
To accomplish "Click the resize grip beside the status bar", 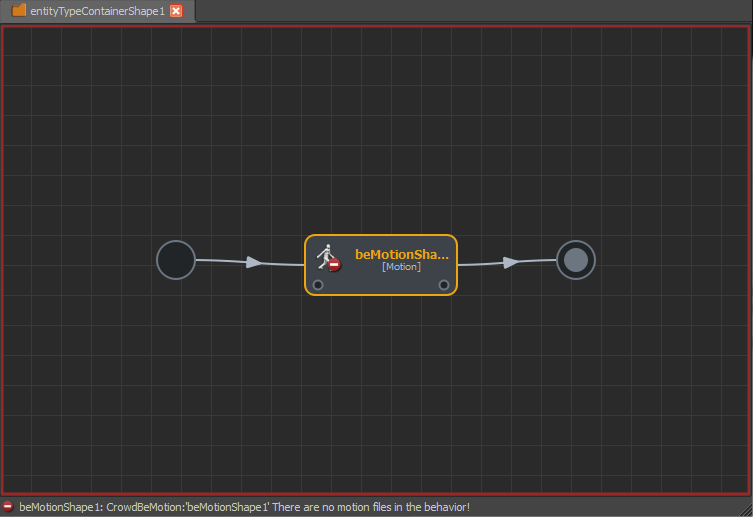I will [746, 509].
